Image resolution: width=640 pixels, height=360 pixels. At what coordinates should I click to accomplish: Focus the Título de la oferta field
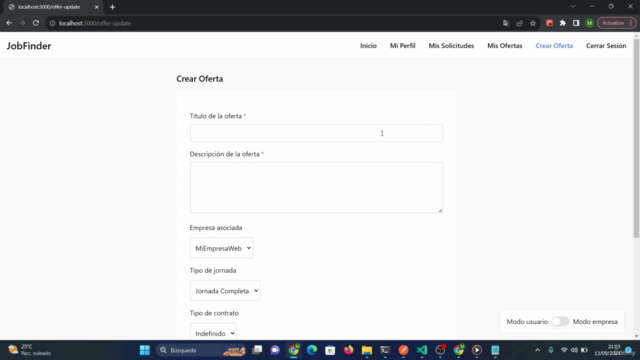[316, 133]
